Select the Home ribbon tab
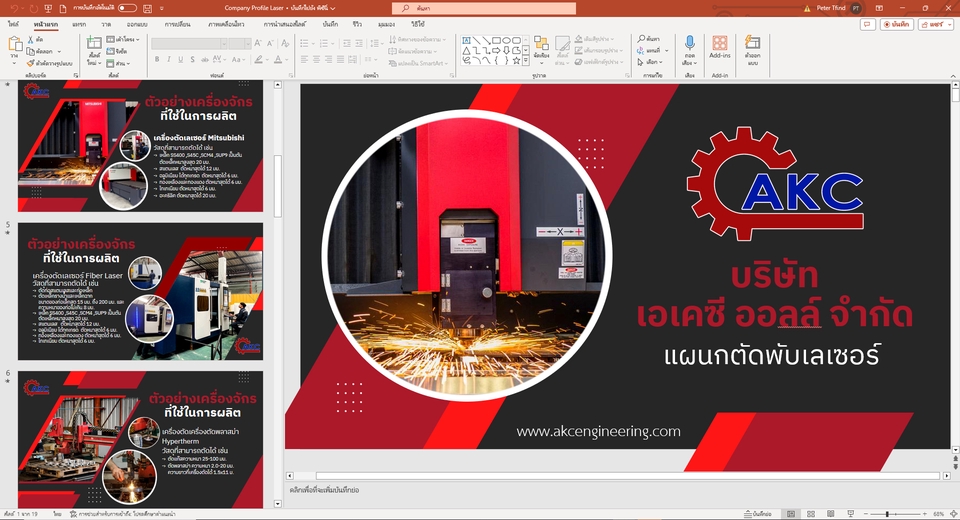This screenshot has width=960, height=520. click(46, 24)
